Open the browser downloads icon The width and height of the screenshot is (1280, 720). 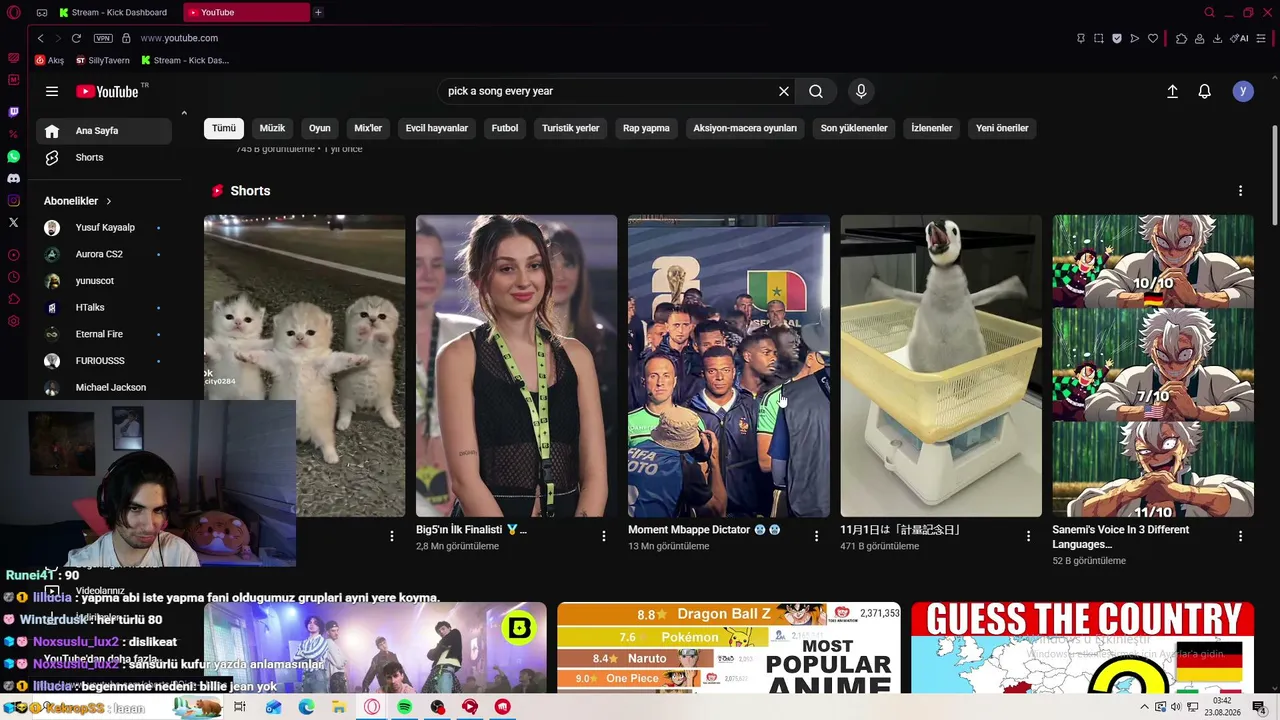tap(1217, 38)
